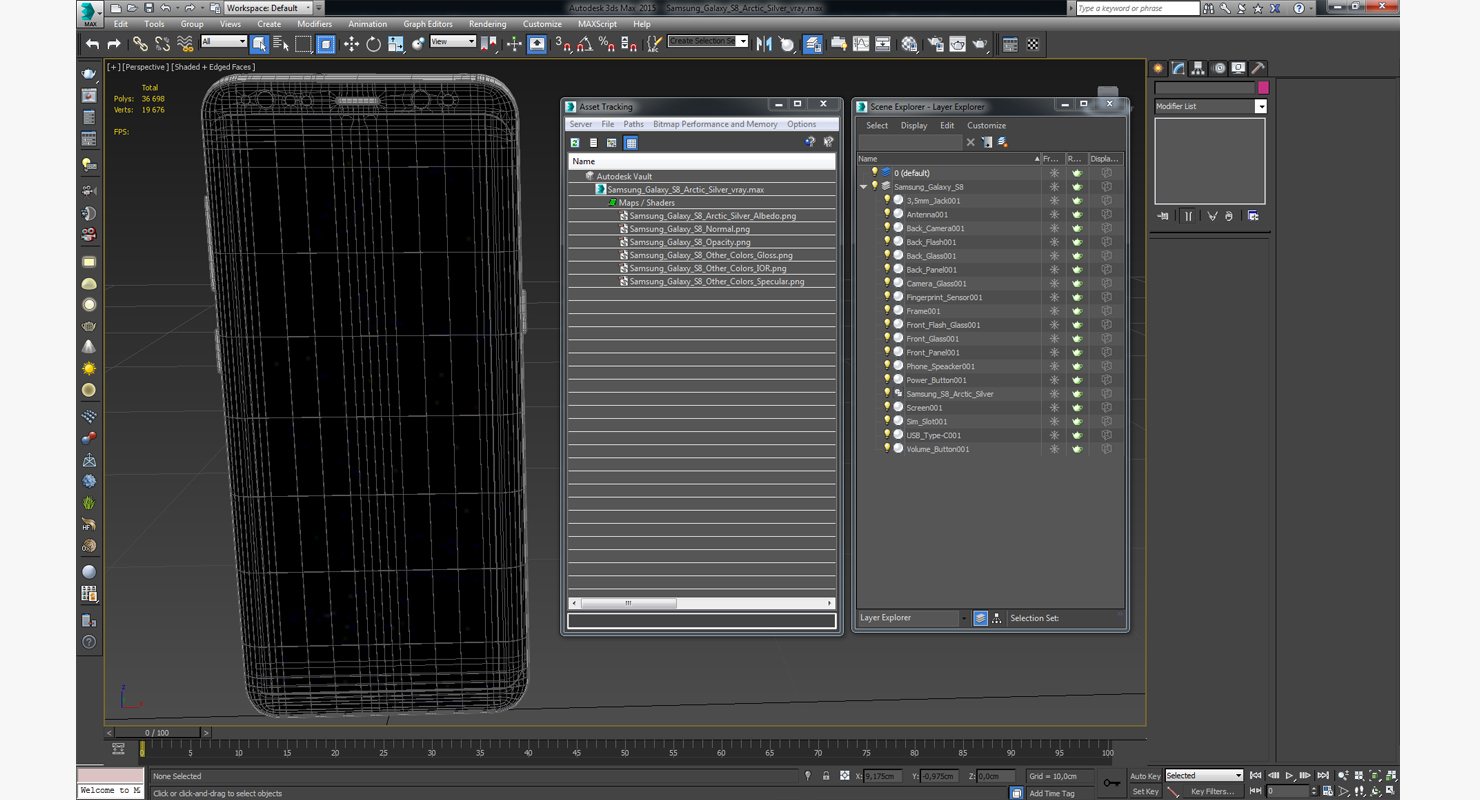The image size is (1480, 800).
Task: Switch Asset Tracking to table view icon
Action: click(631, 143)
